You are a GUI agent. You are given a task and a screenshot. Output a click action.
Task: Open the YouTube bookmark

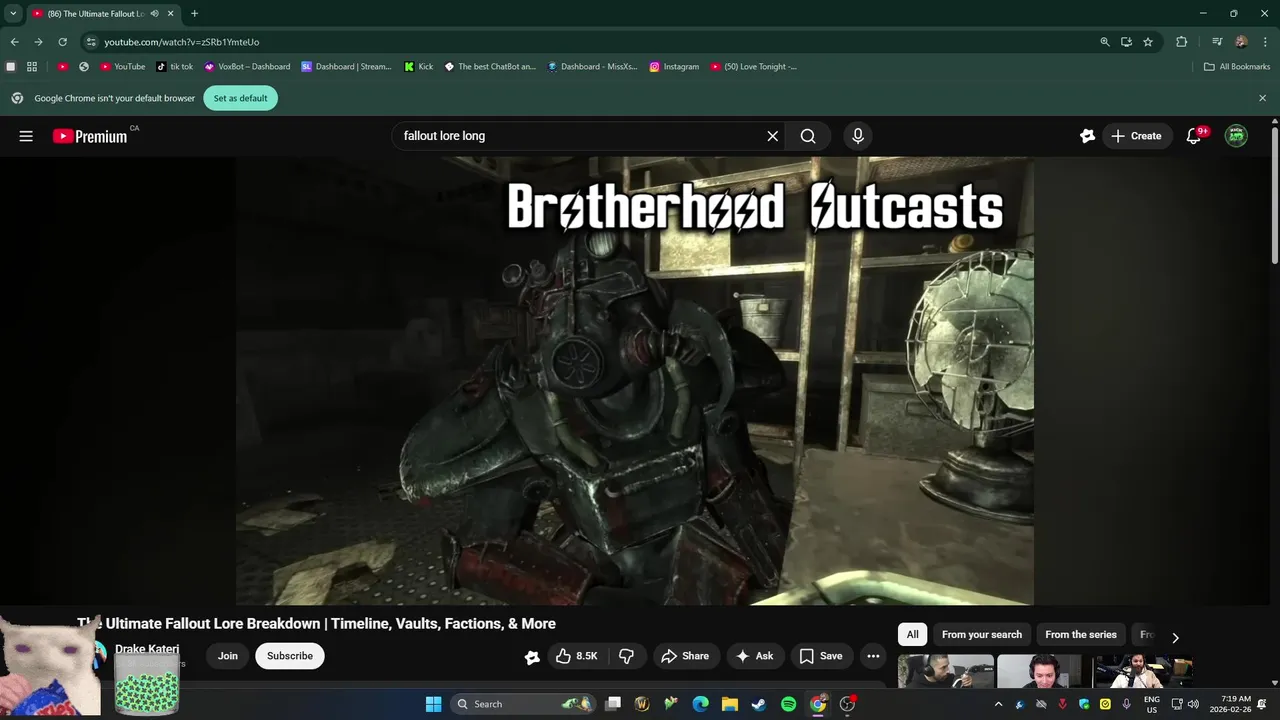[123, 67]
